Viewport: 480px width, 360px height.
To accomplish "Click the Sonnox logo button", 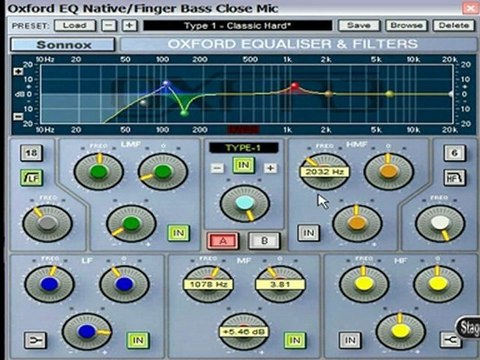I will click(x=63, y=45).
